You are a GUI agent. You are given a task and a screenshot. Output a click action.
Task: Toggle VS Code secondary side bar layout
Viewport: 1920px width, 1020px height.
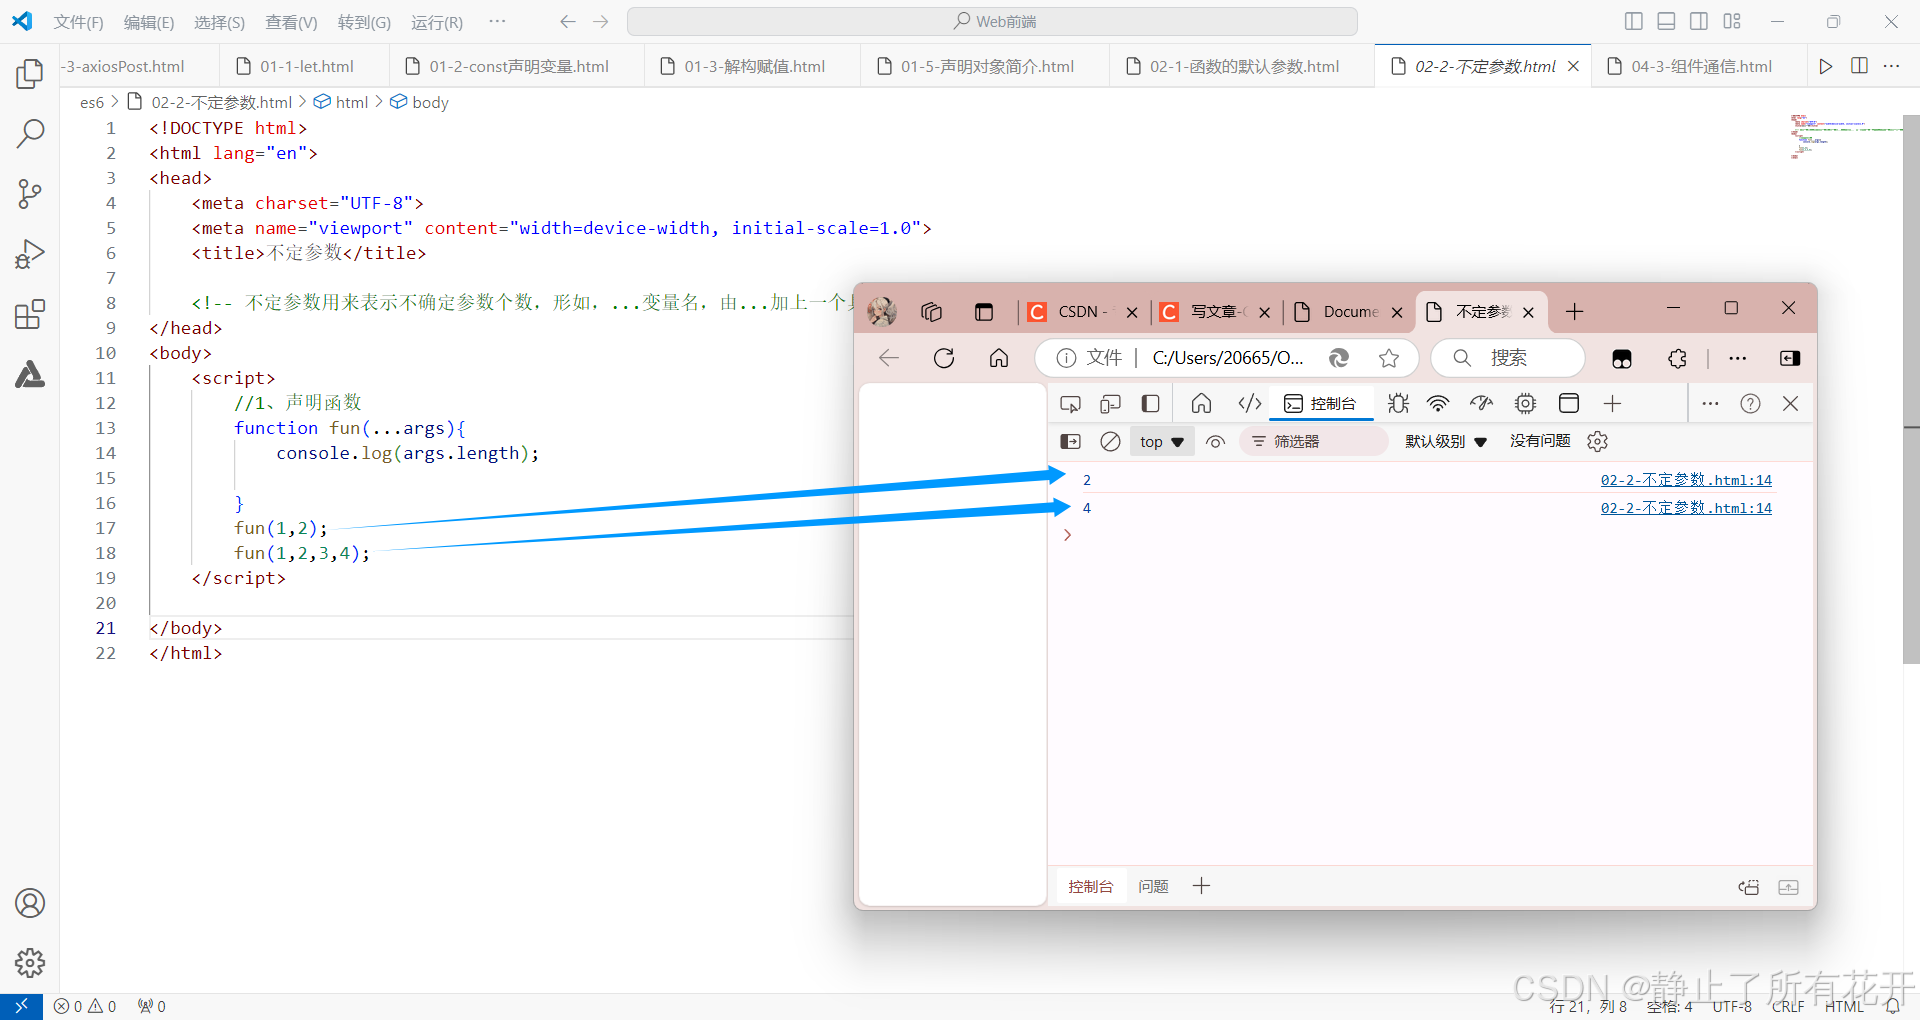pos(1699,21)
